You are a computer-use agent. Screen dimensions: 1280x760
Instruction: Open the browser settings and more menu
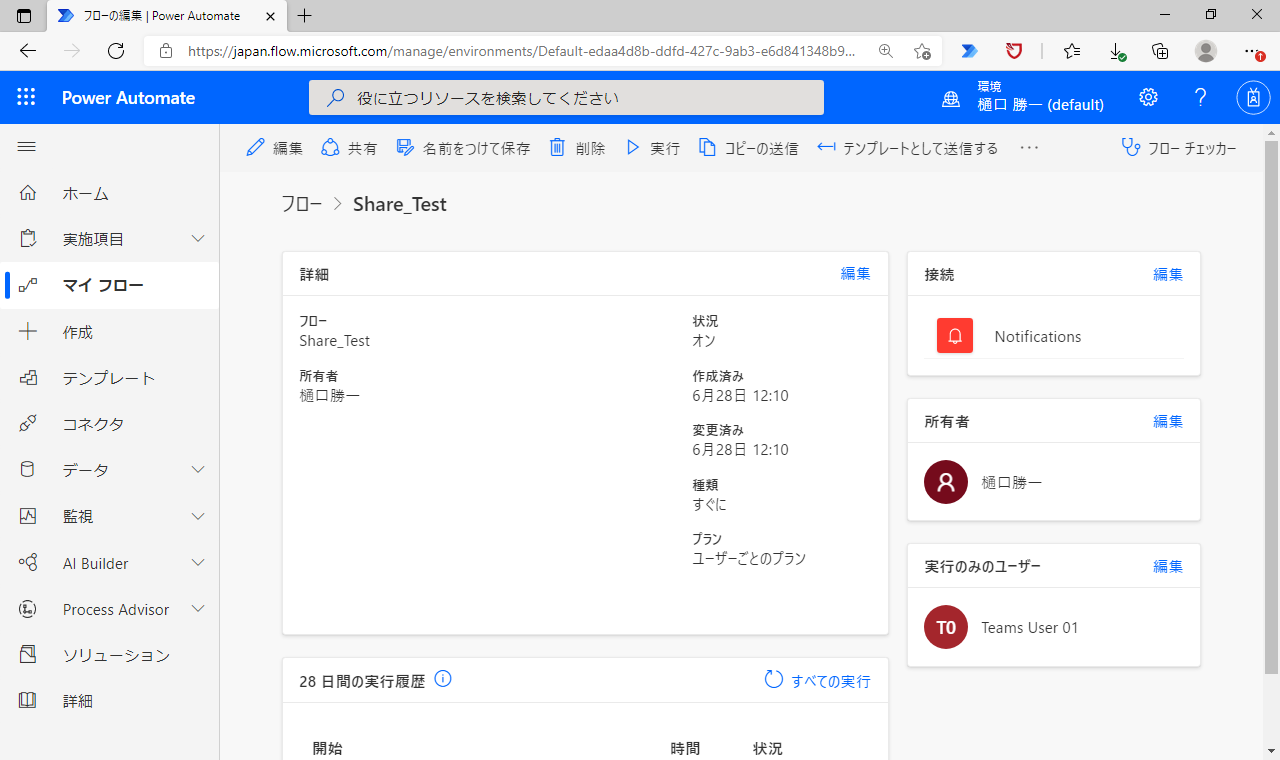click(x=1253, y=51)
